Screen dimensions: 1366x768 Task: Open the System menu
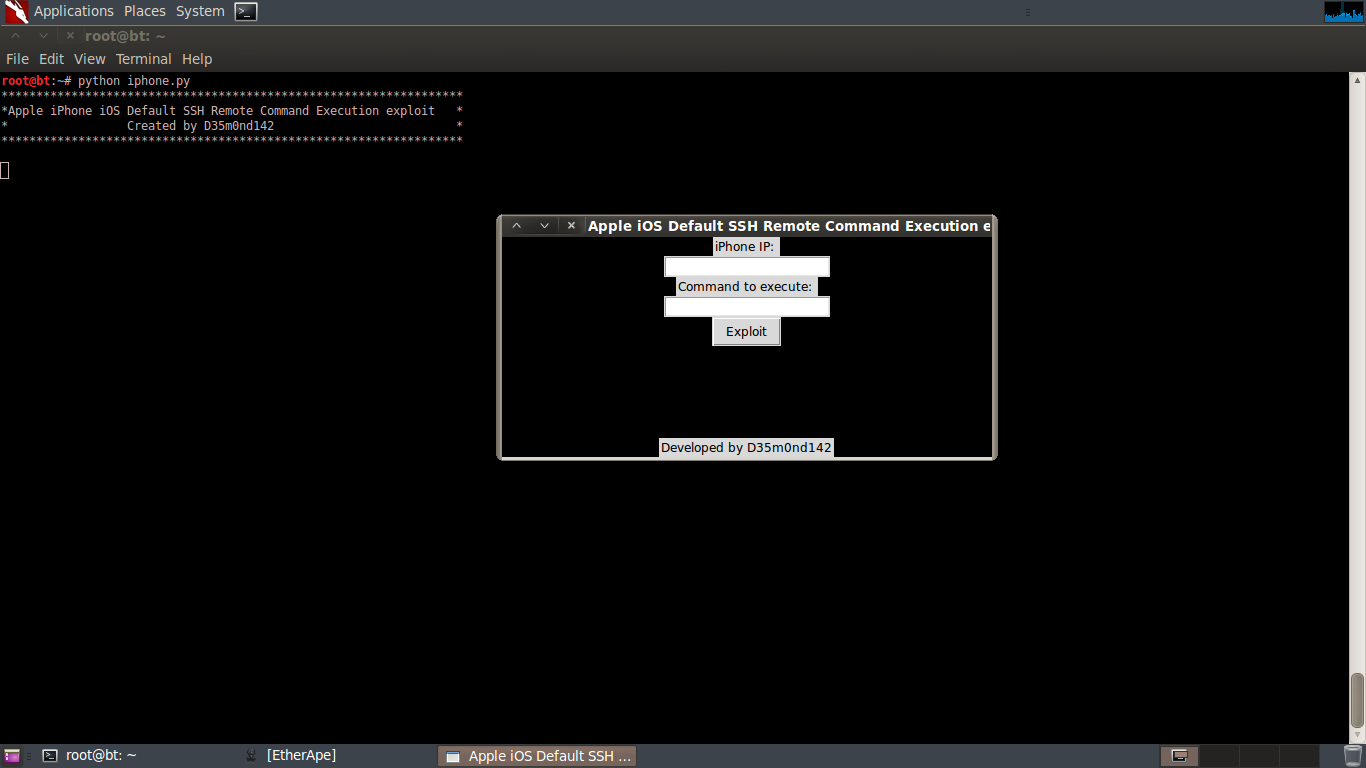pyautogui.click(x=200, y=12)
